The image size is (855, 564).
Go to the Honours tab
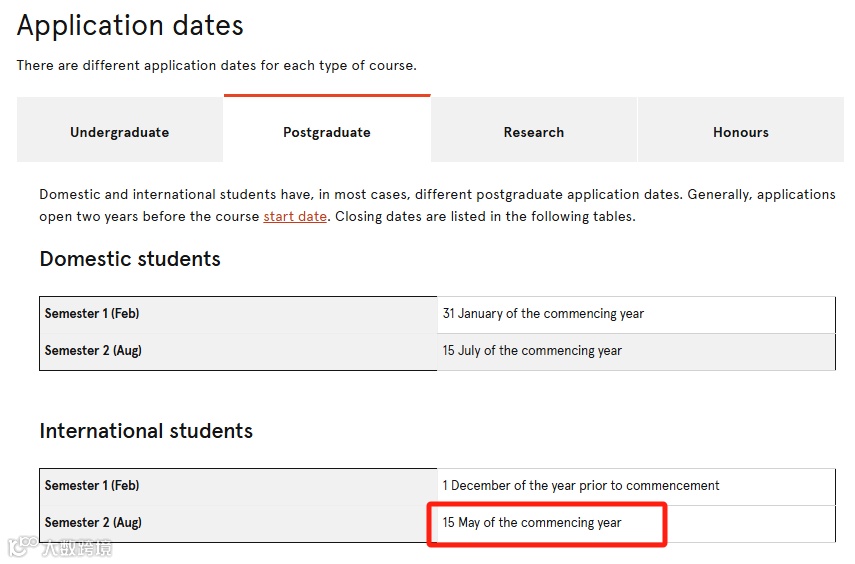pyautogui.click(x=740, y=132)
